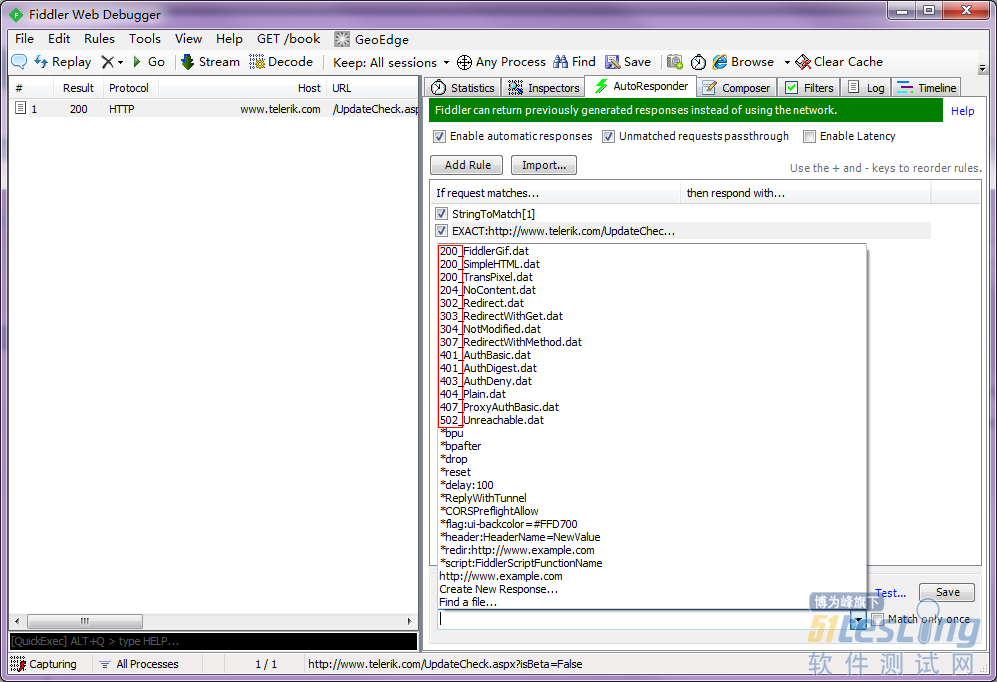Click the response text input field
Screen dimensions: 997x682
(x=644, y=619)
